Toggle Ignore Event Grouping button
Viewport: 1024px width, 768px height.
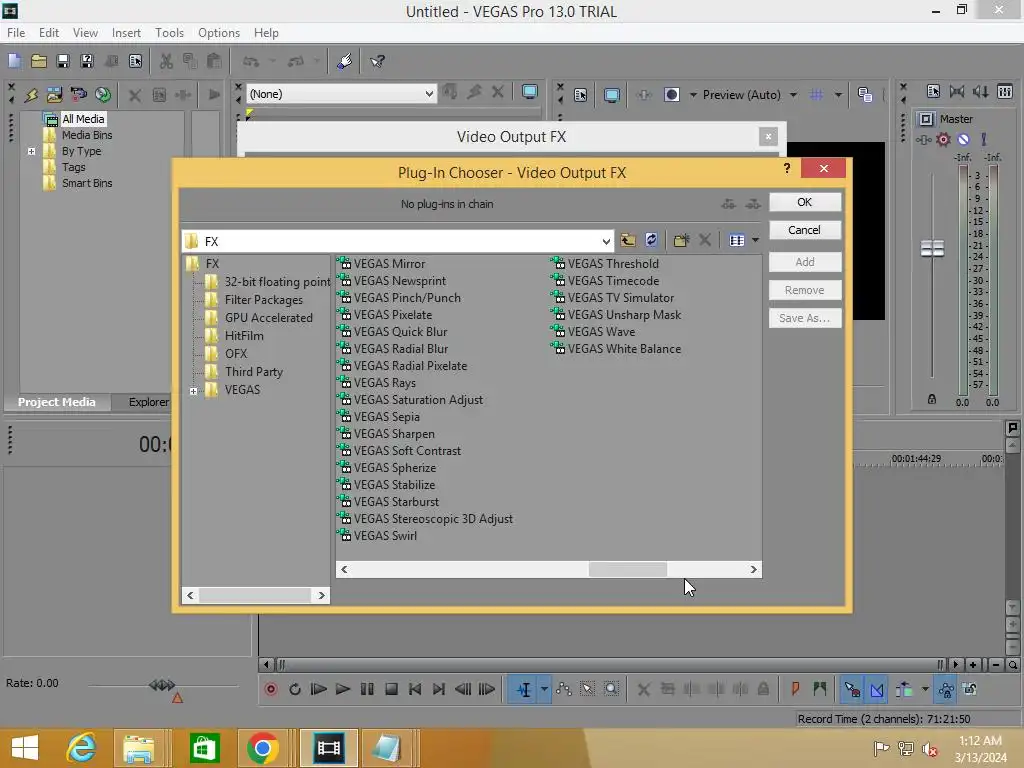(x=970, y=689)
